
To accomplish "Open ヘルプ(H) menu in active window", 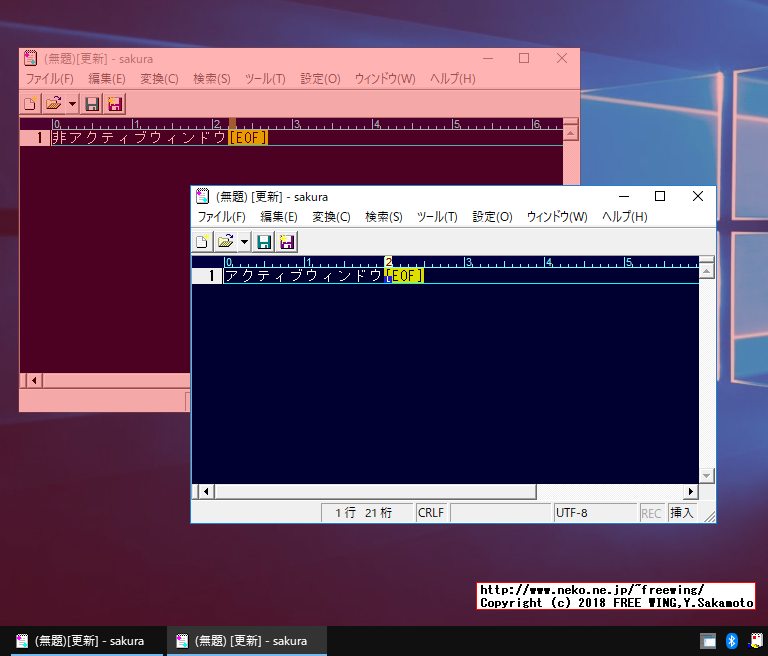I will [x=624, y=217].
